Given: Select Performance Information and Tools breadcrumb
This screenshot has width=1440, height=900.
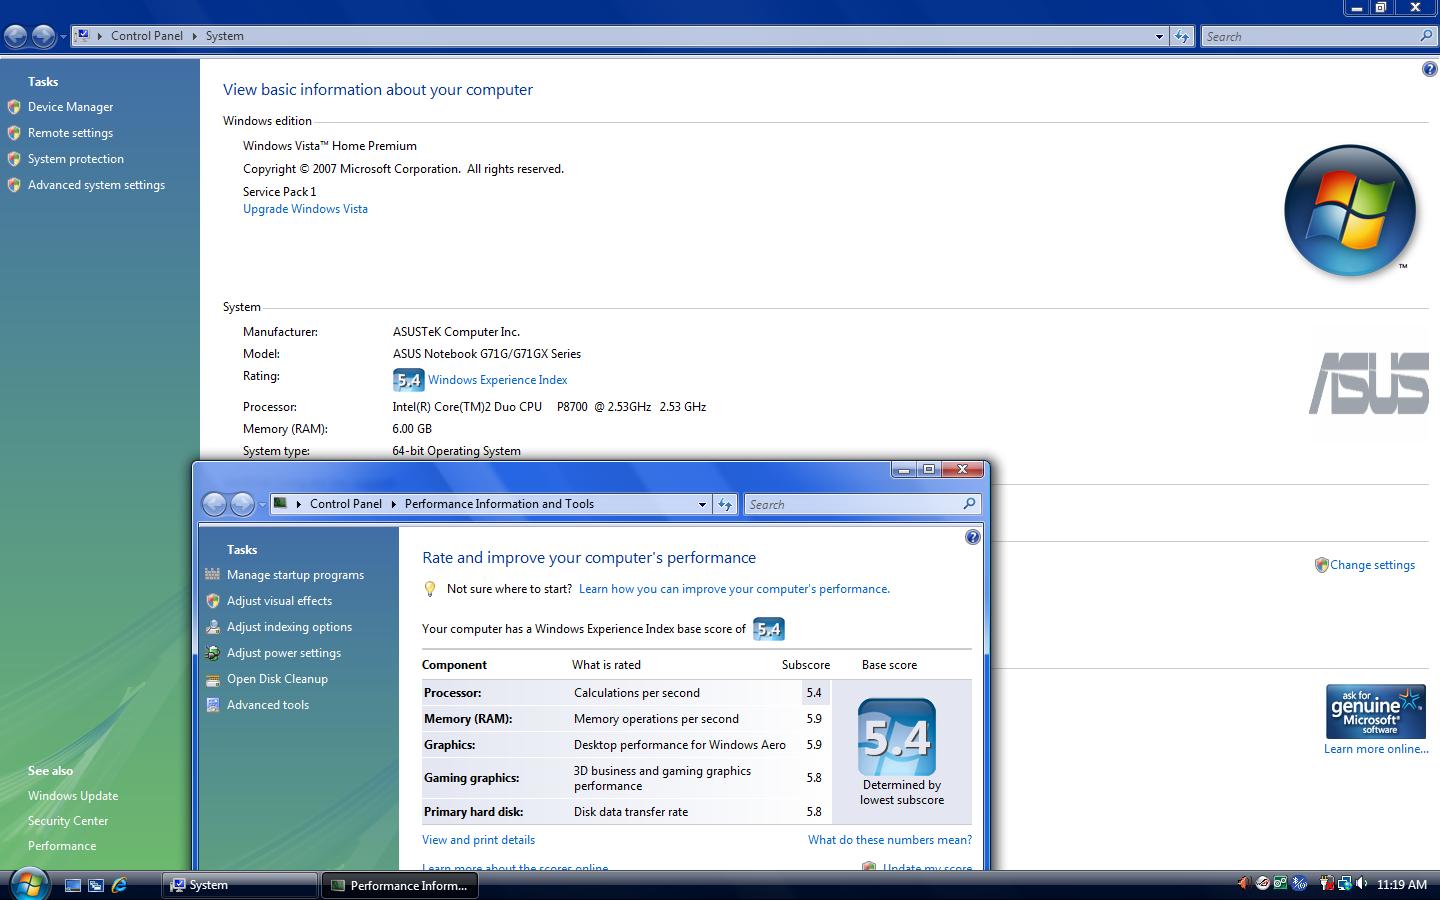Looking at the screenshot, I should tap(499, 504).
